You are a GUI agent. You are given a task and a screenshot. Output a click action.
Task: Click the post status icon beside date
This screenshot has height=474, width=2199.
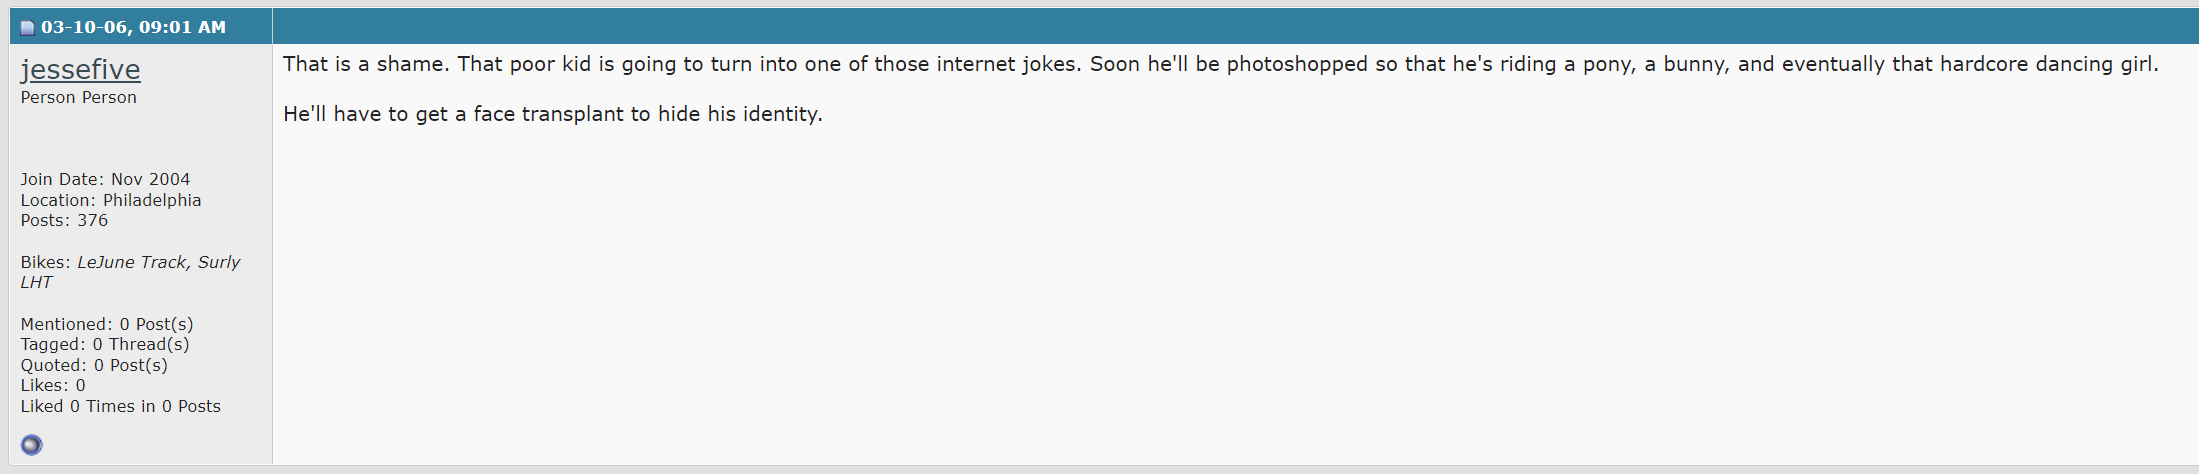pyautogui.click(x=27, y=28)
